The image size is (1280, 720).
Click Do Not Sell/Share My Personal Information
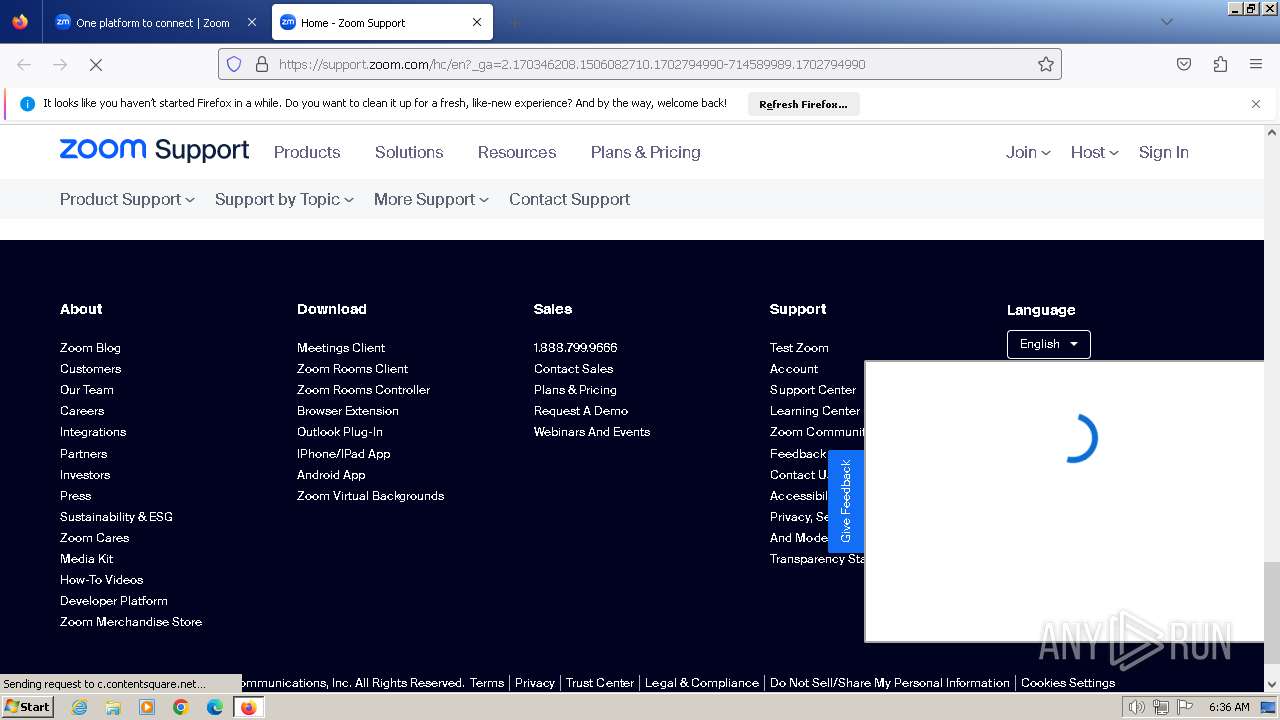[x=890, y=683]
